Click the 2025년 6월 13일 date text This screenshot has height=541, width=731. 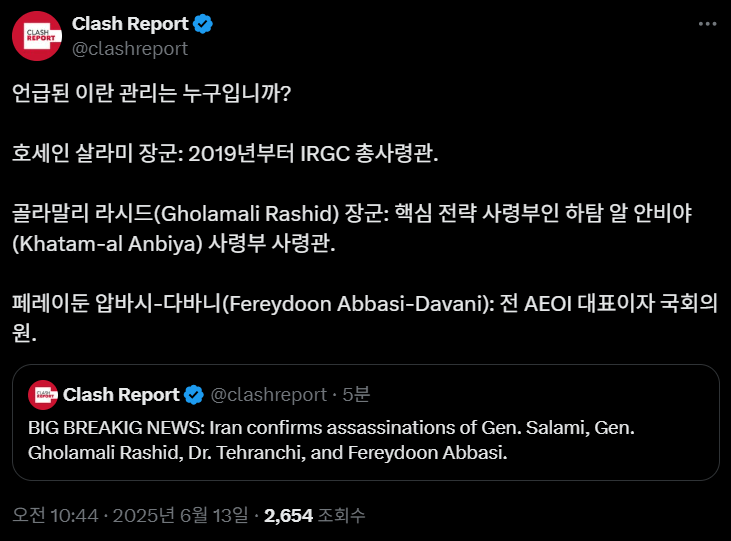(181, 515)
